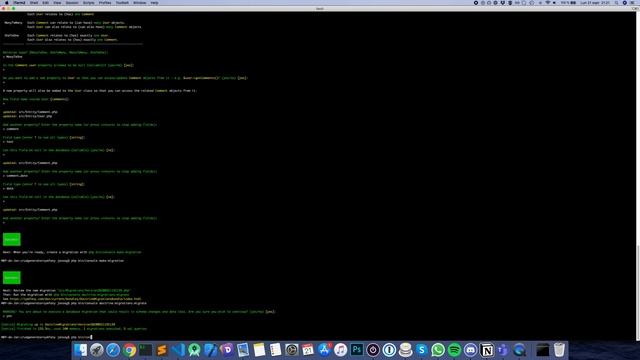Launch Photoshop from the Dock
640x360 pixels.
click(x=357, y=350)
